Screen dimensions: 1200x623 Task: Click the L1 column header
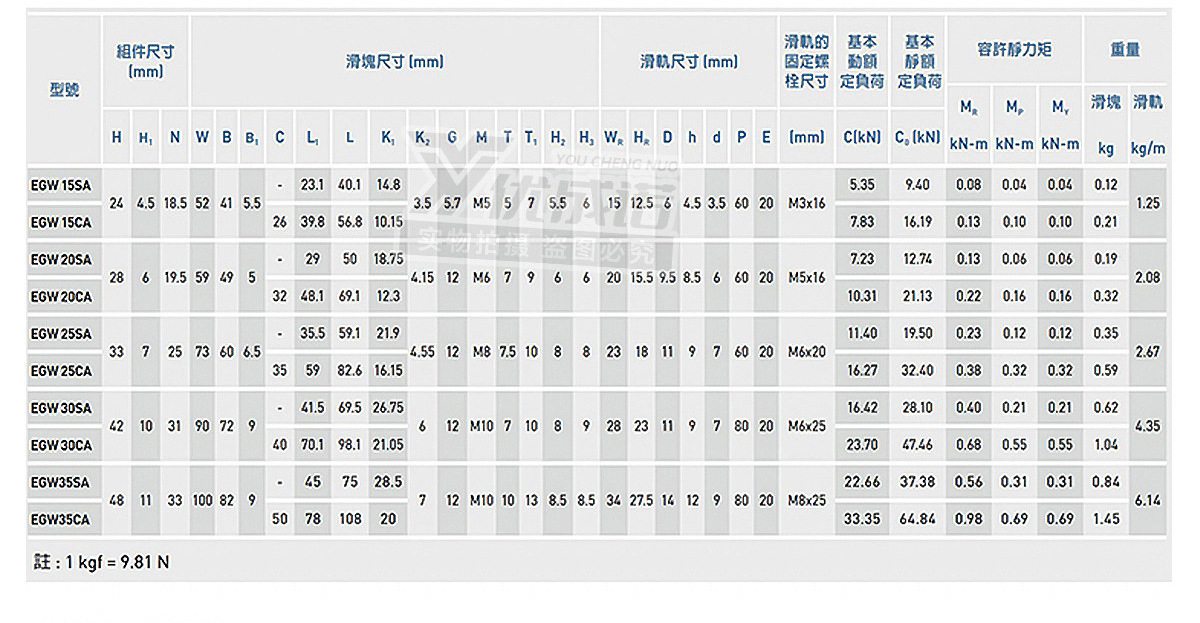313,138
